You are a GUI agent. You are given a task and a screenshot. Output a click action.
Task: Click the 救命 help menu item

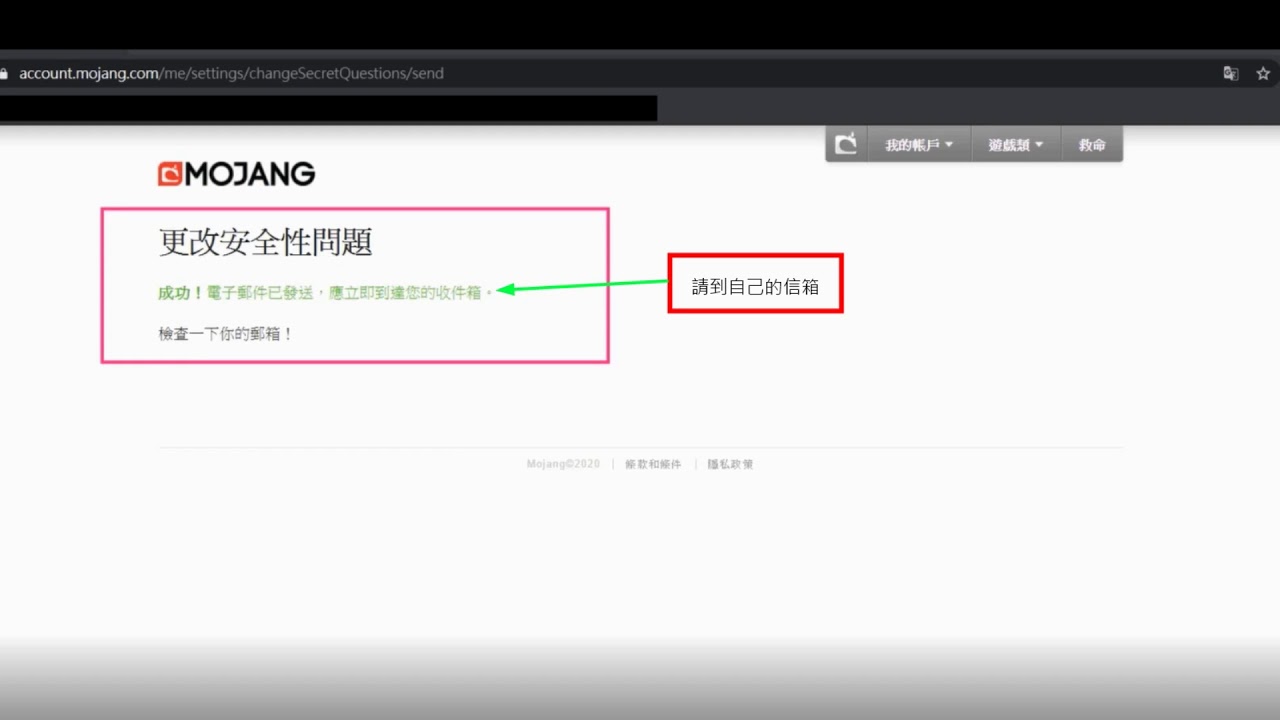point(1092,145)
